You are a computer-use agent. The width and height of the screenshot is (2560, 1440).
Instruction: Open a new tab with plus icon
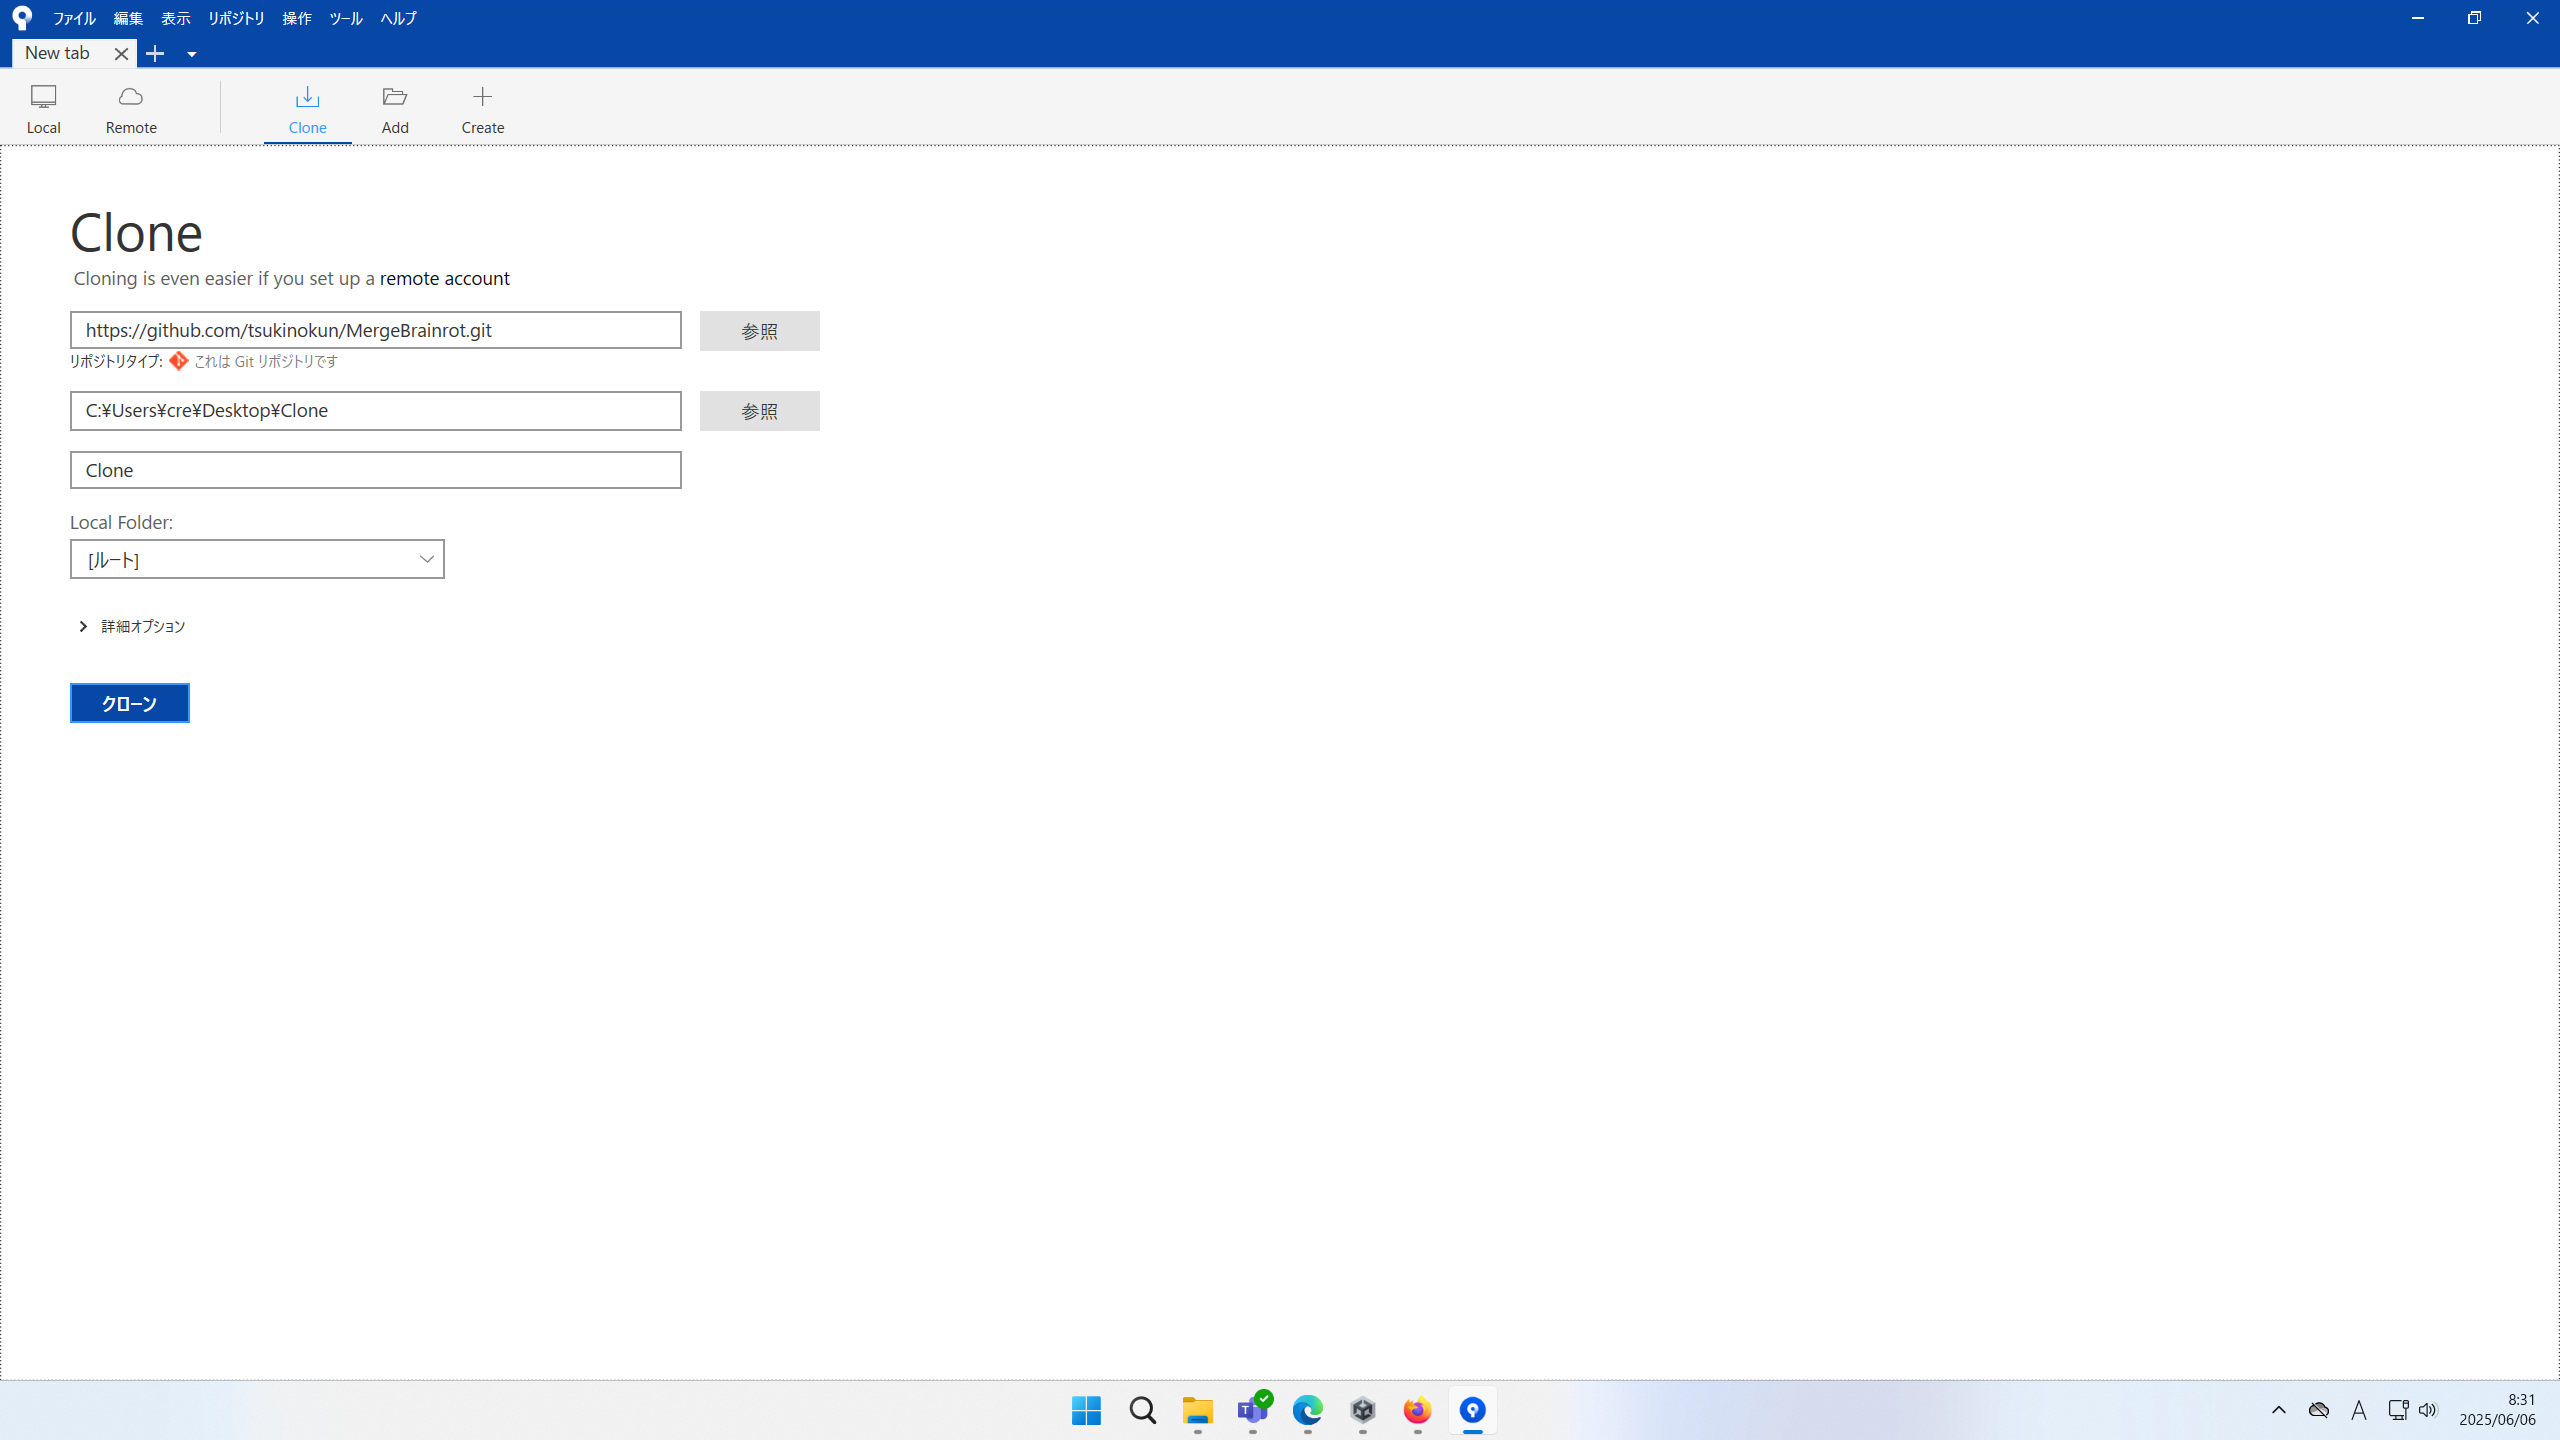click(x=155, y=54)
